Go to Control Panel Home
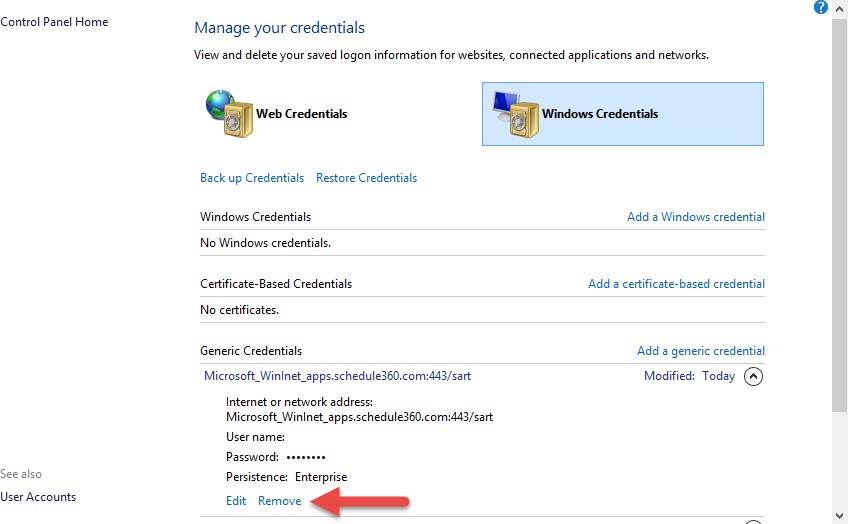Image resolution: width=848 pixels, height=524 pixels. 54,22
